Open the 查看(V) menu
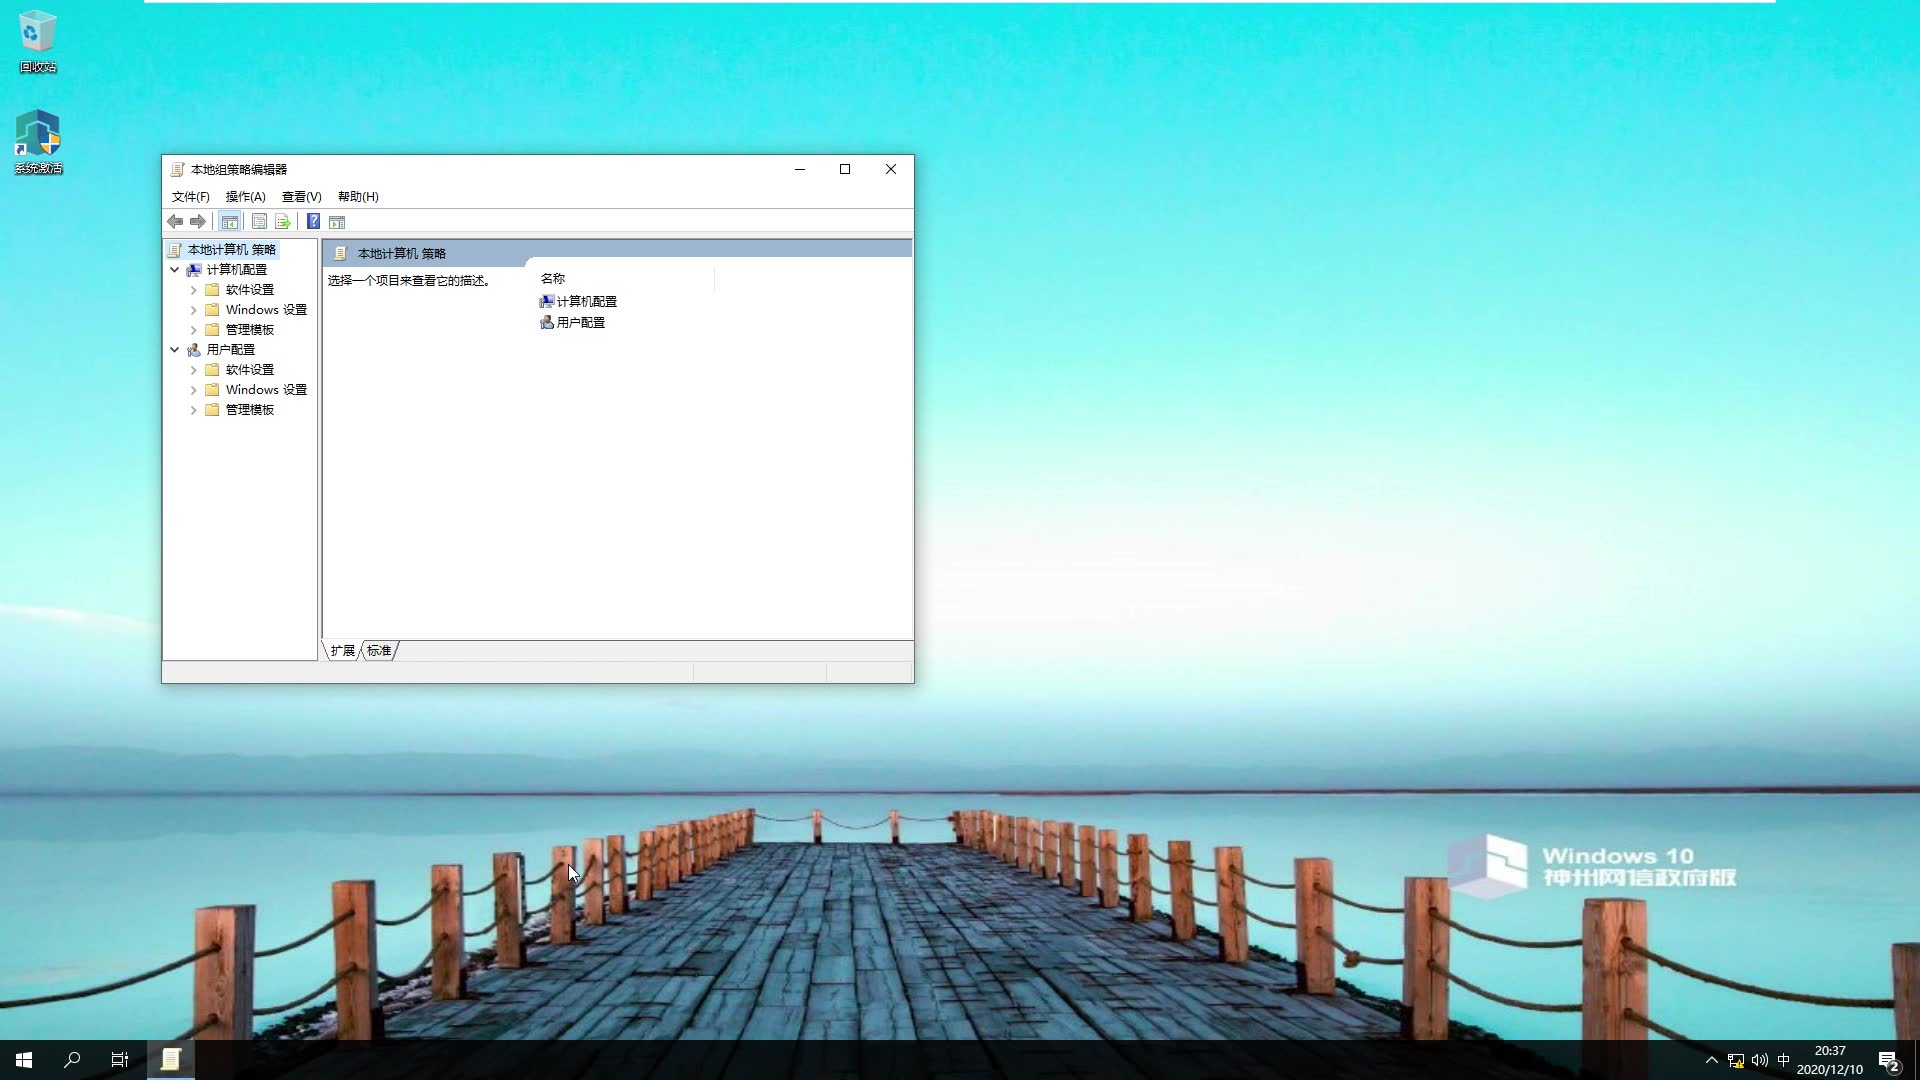This screenshot has width=1920, height=1080. 301,197
